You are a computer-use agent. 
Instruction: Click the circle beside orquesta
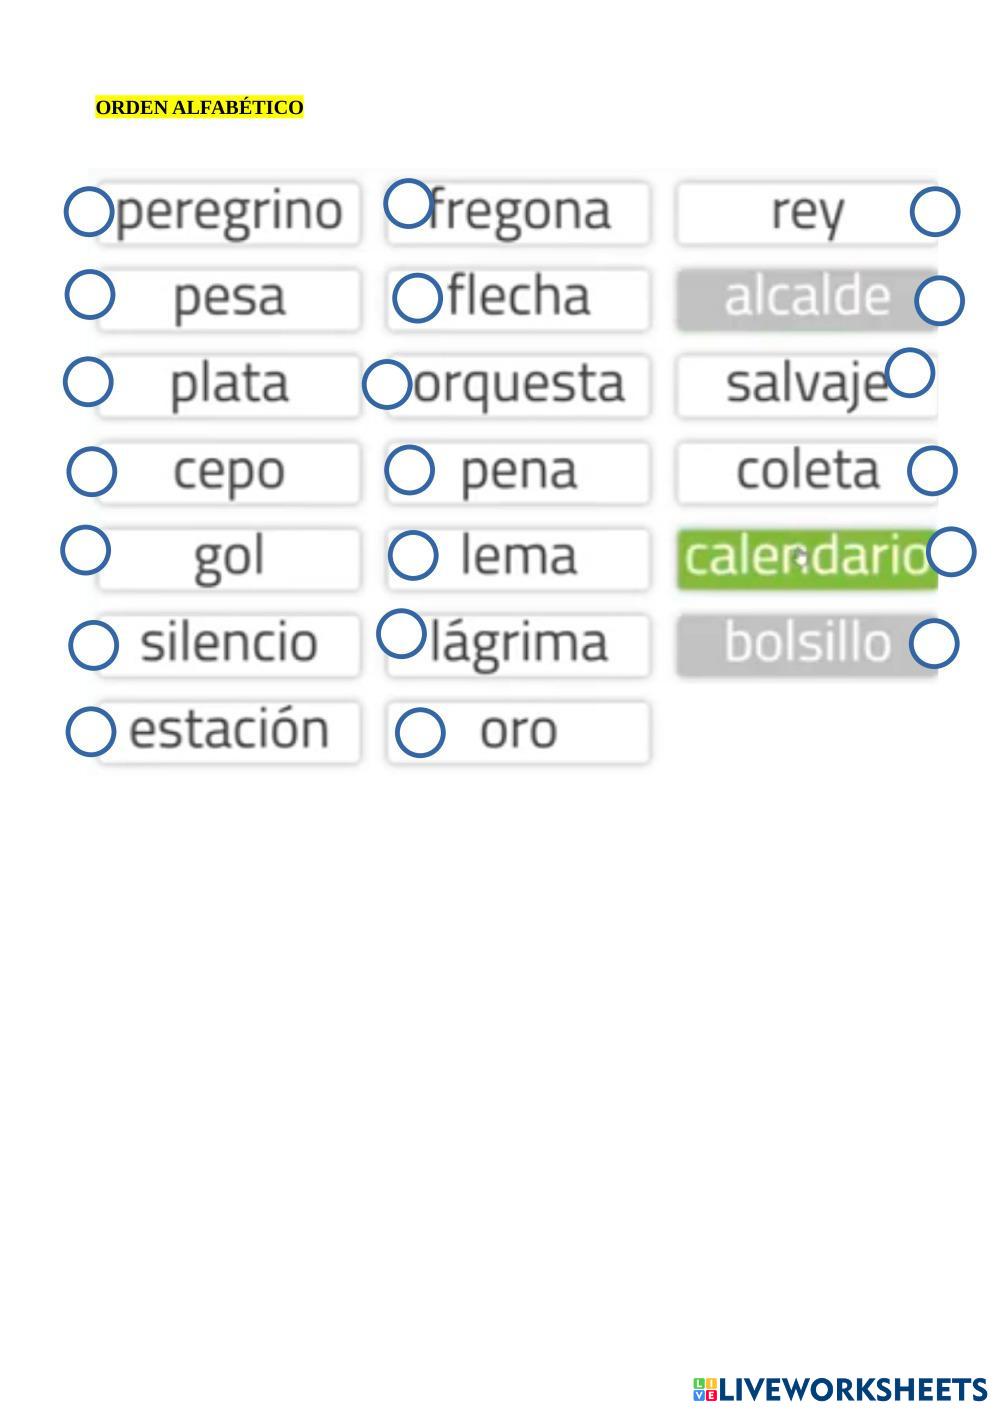point(387,385)
